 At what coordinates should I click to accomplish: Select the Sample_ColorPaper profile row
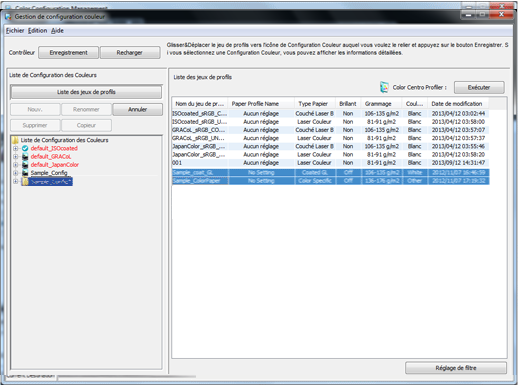pyautogui.click(x=330, y=181)
